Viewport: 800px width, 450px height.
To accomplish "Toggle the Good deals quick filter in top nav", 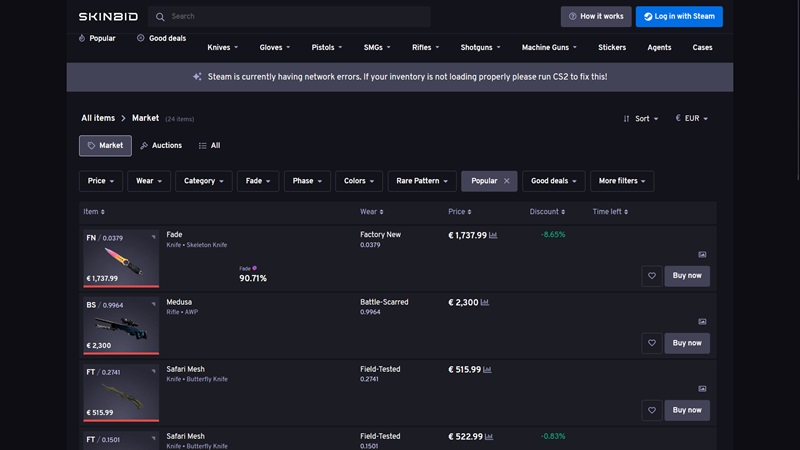I will pos(161,38).
